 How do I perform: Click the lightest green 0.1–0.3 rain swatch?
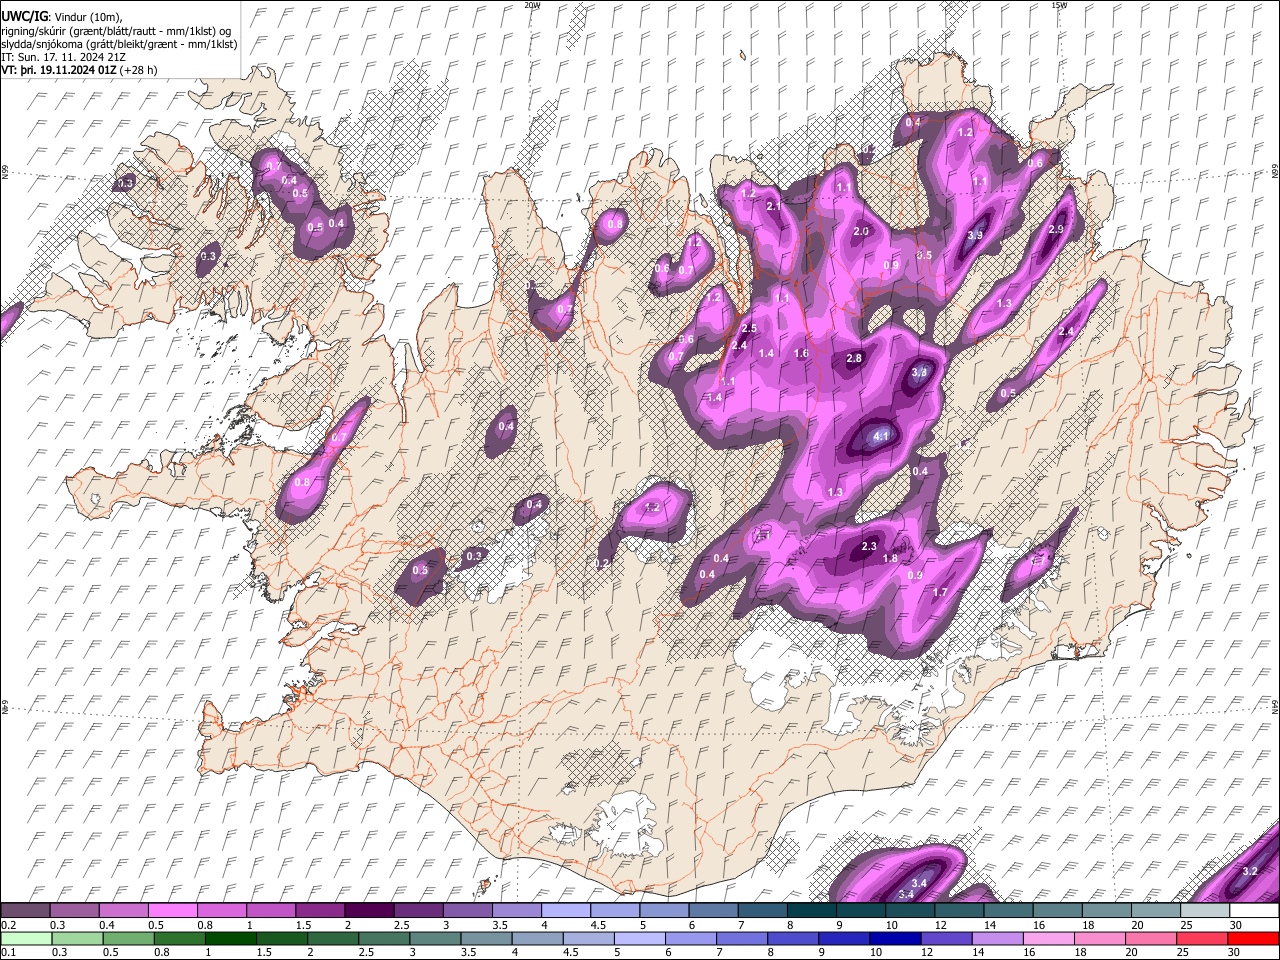pyautogui.click(x=25, y=938)
